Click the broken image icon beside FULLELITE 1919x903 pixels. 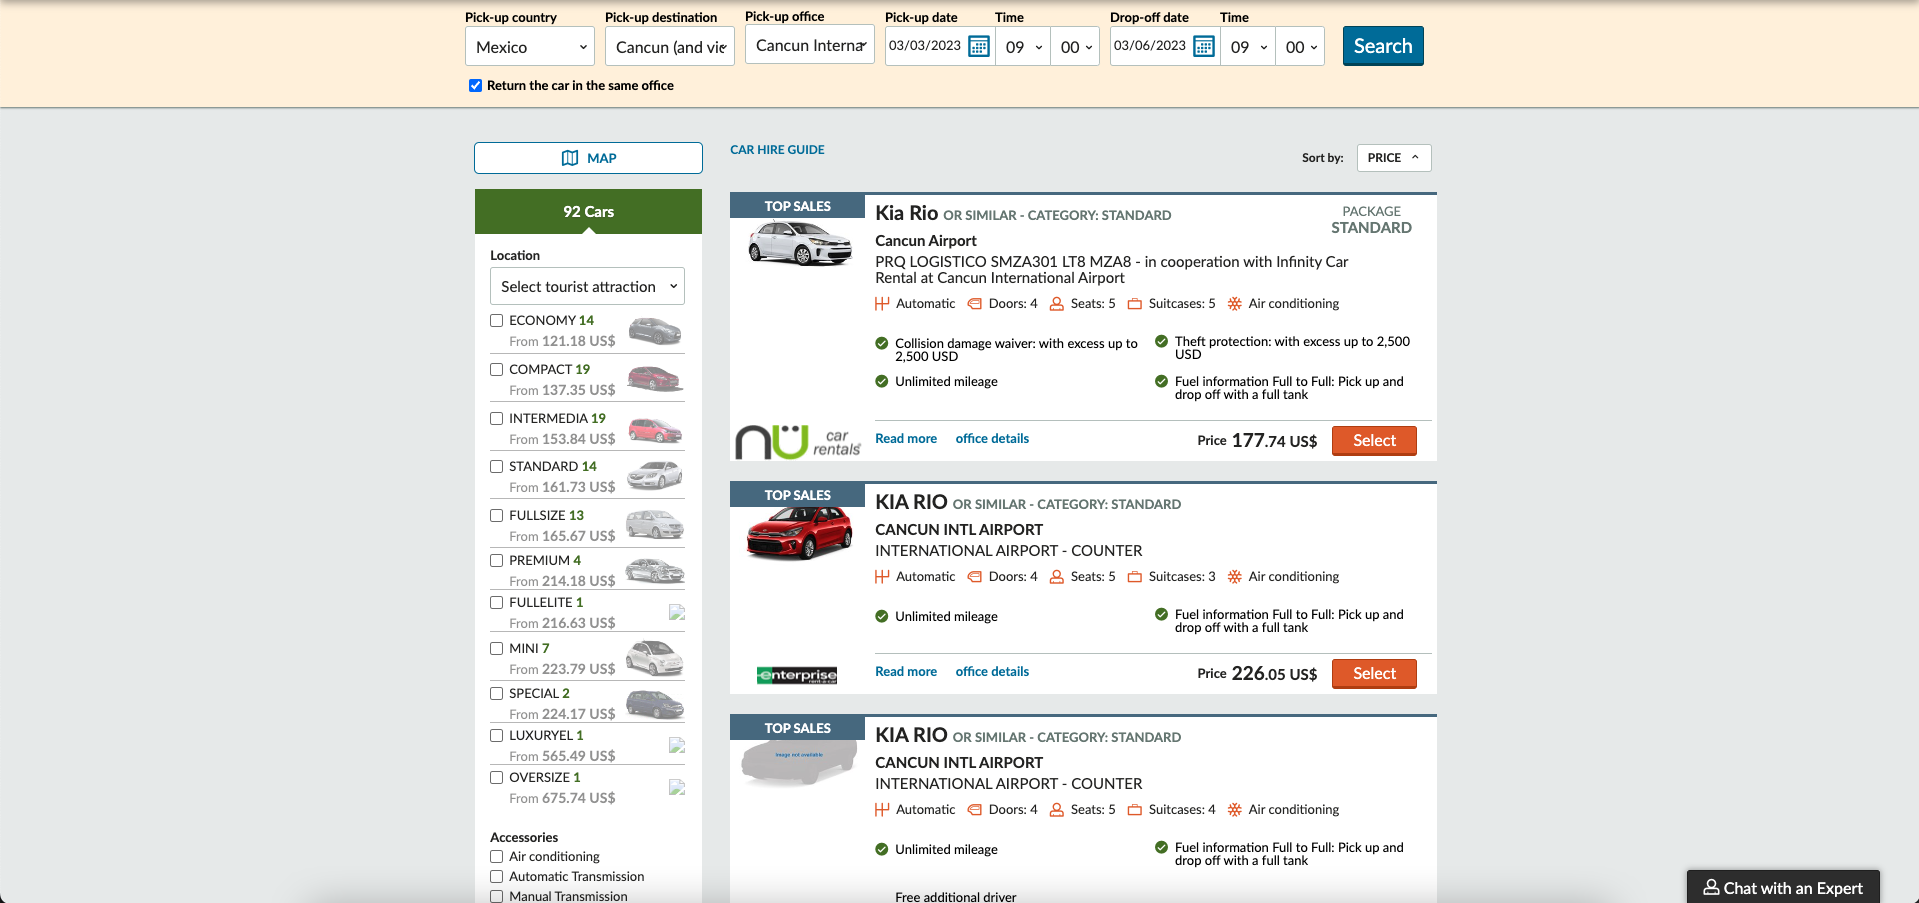pyautogui.click(x=677, y=612)
